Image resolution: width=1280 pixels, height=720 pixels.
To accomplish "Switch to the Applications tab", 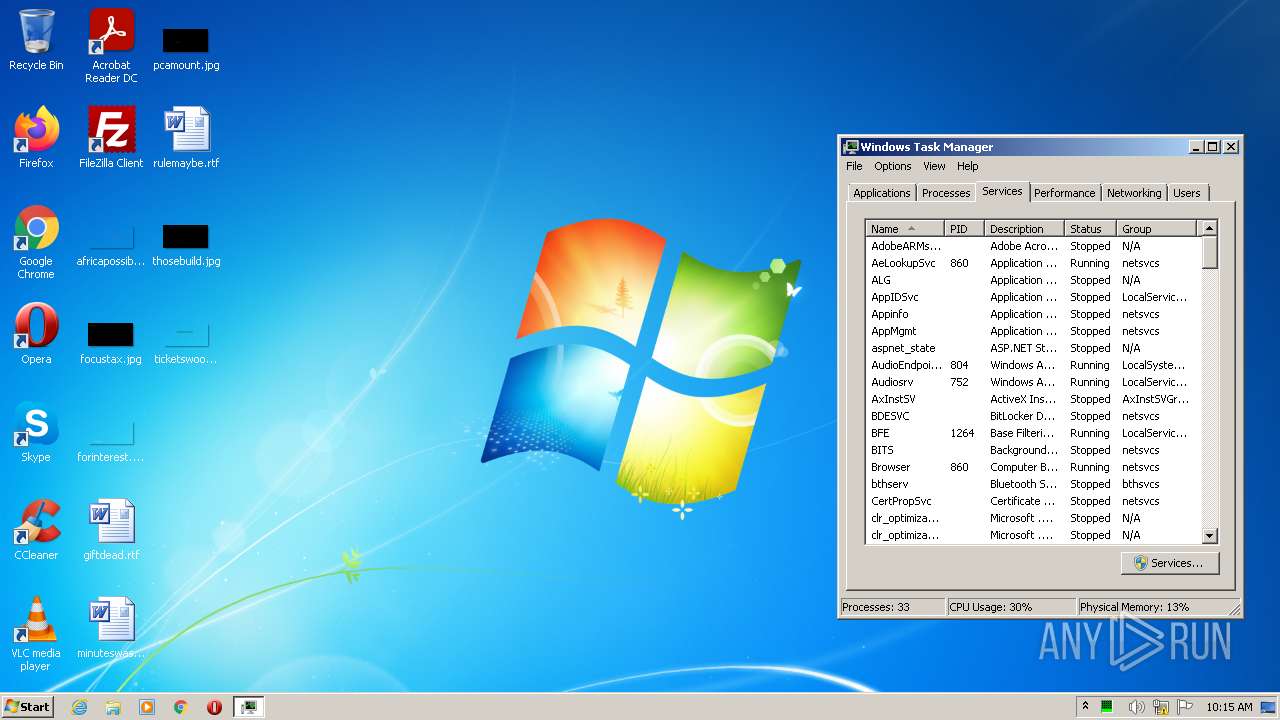I will 881,193.
